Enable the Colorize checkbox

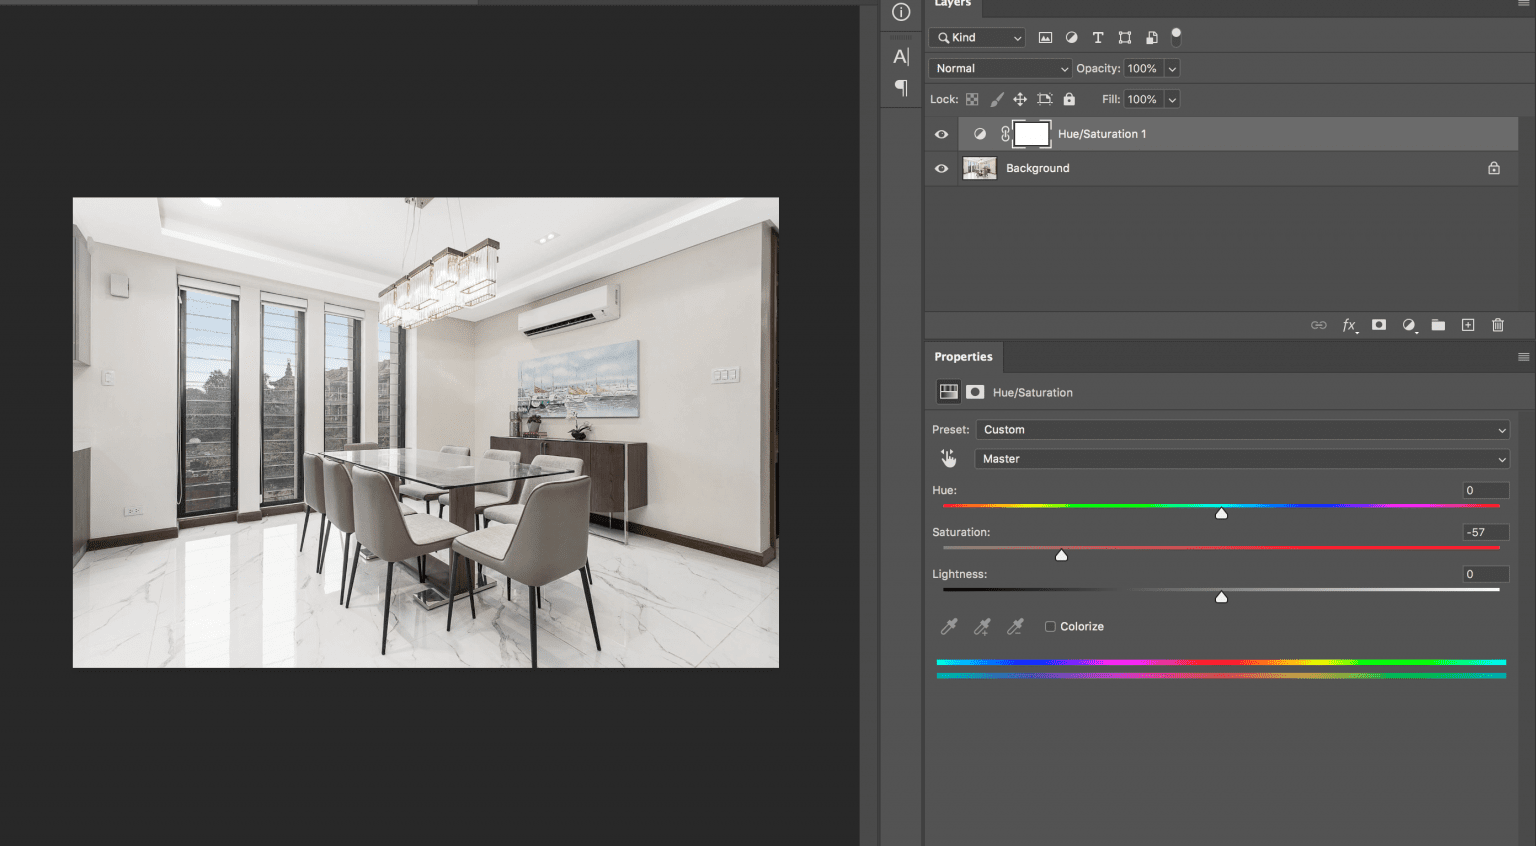tap(1050, 626)
